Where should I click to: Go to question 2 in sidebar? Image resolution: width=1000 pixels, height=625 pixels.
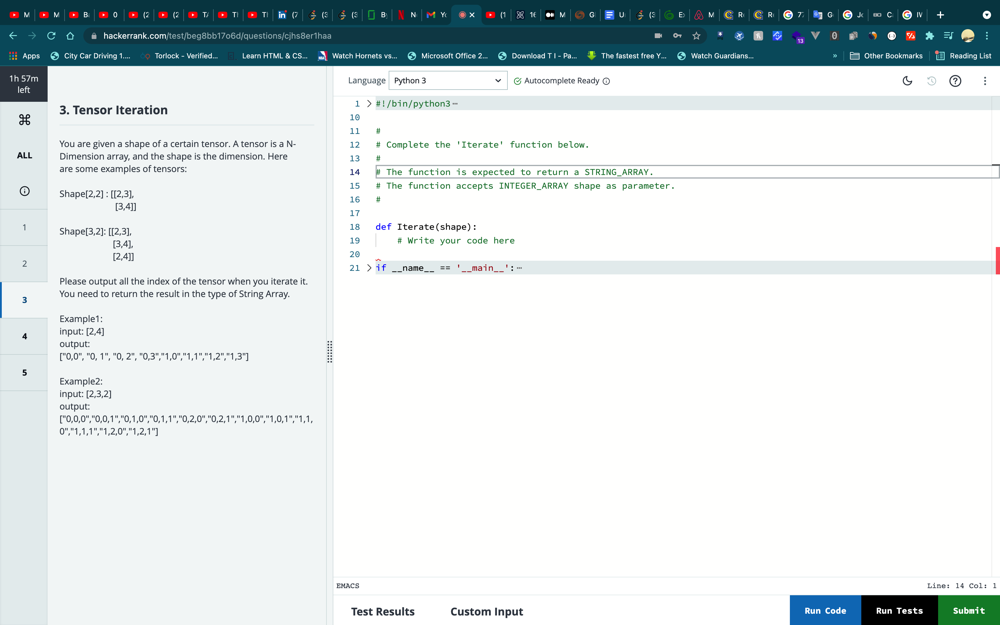tap(24, 263)
